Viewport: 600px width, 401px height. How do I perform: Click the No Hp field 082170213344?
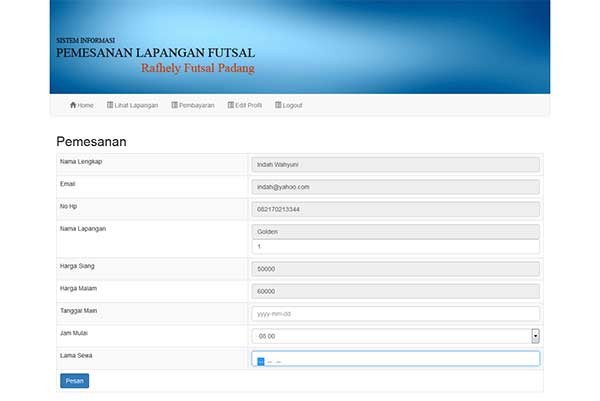point(396,209)
